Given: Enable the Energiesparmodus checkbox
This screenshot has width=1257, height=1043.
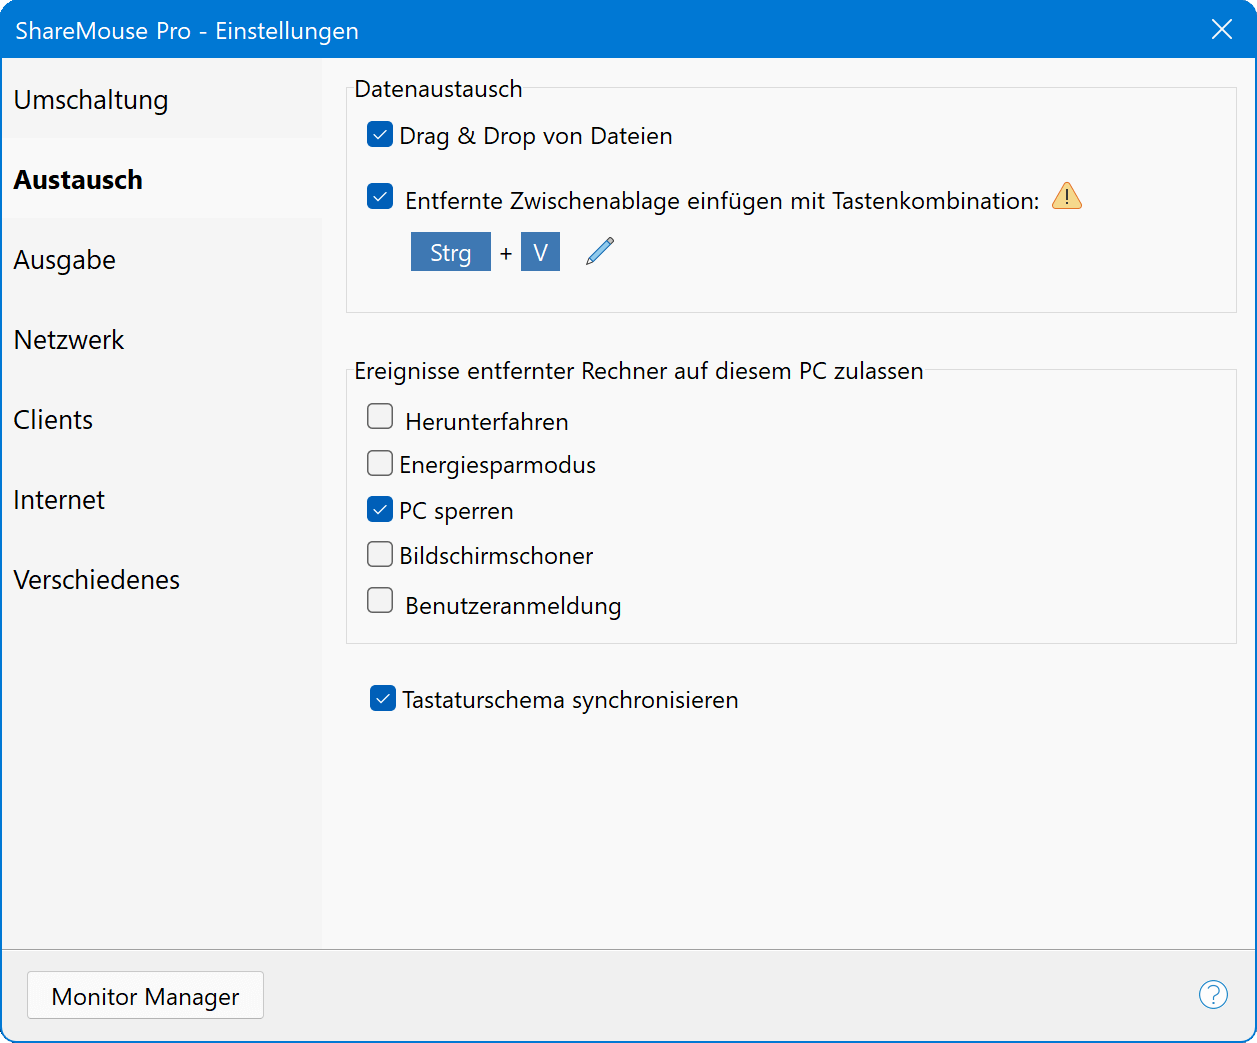Looking at the screenshot, I should pos(380,463).
